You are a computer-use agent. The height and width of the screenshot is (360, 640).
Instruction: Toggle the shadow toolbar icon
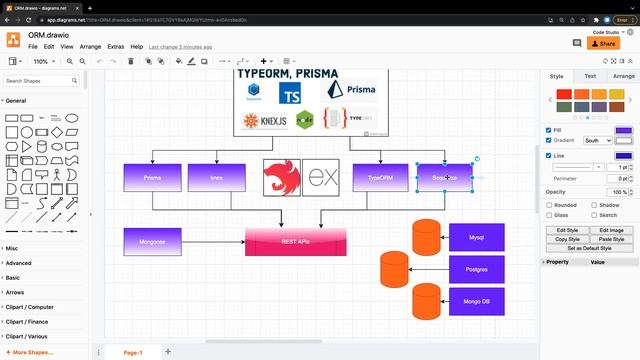204,61
